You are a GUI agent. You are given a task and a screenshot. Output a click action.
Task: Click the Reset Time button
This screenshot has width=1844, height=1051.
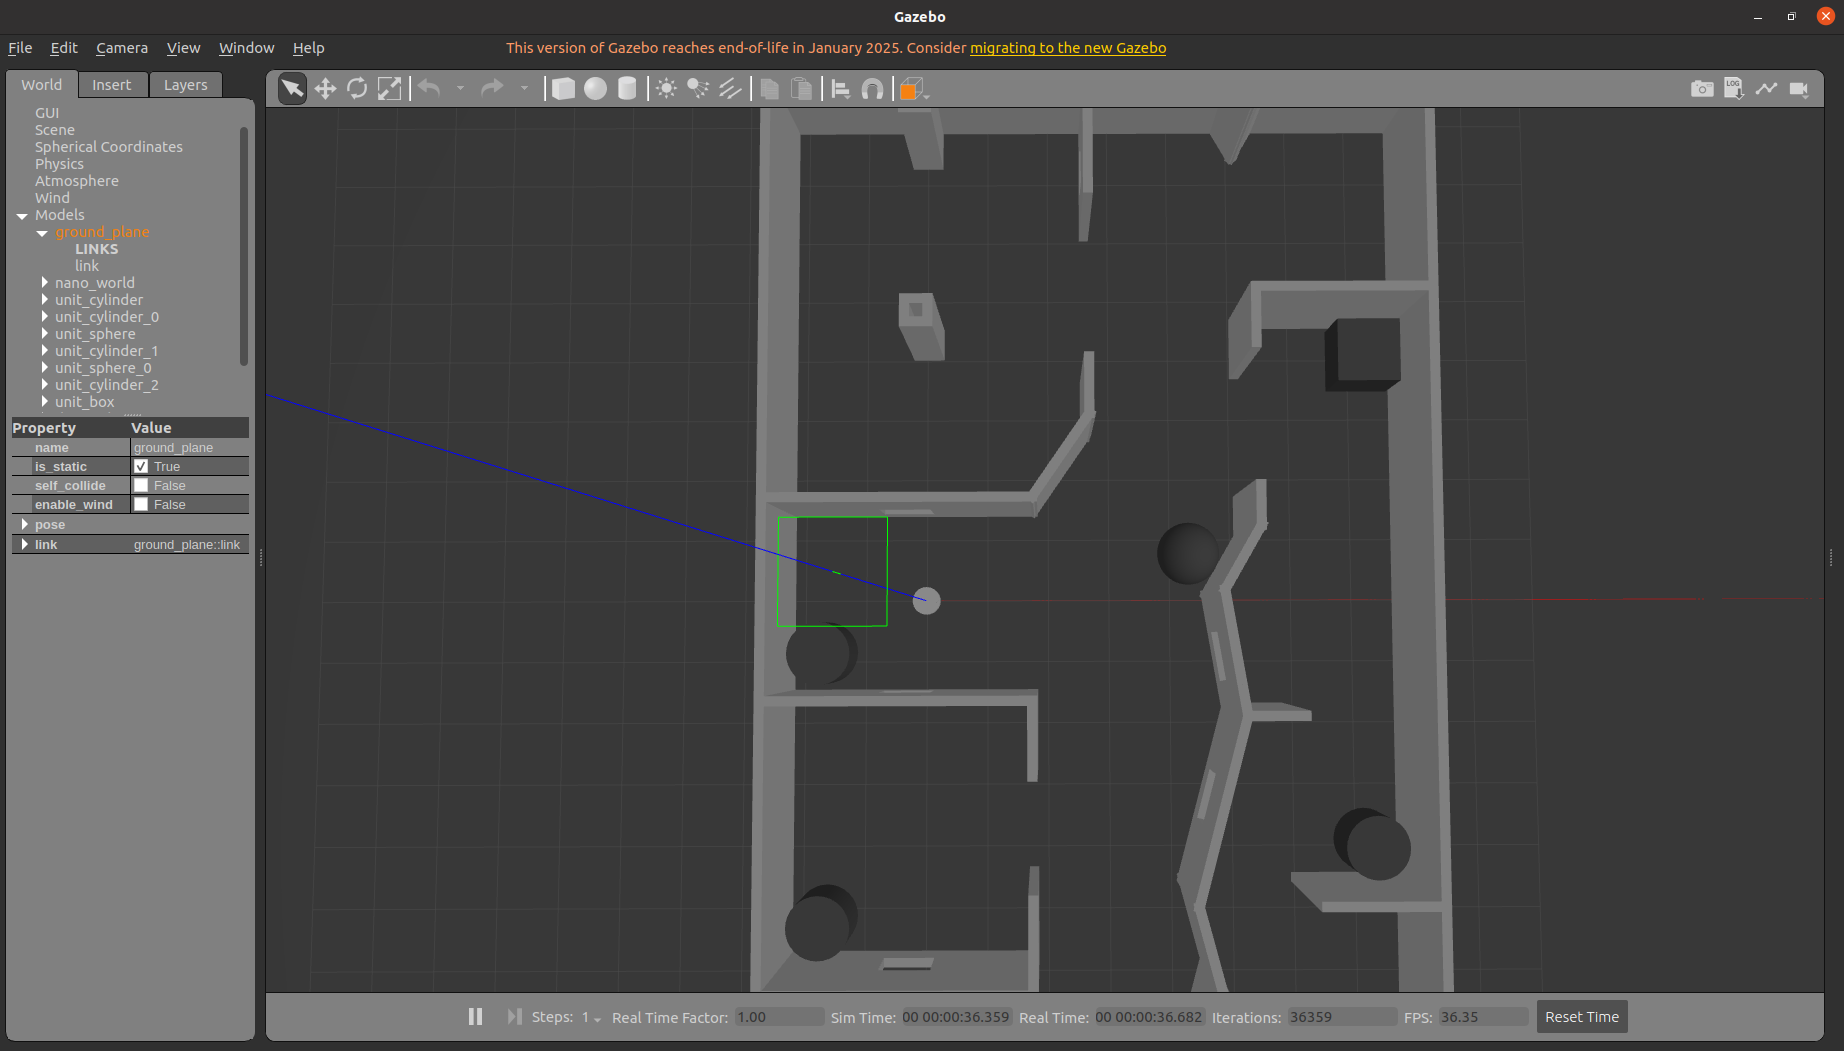coord(1582,1017)
